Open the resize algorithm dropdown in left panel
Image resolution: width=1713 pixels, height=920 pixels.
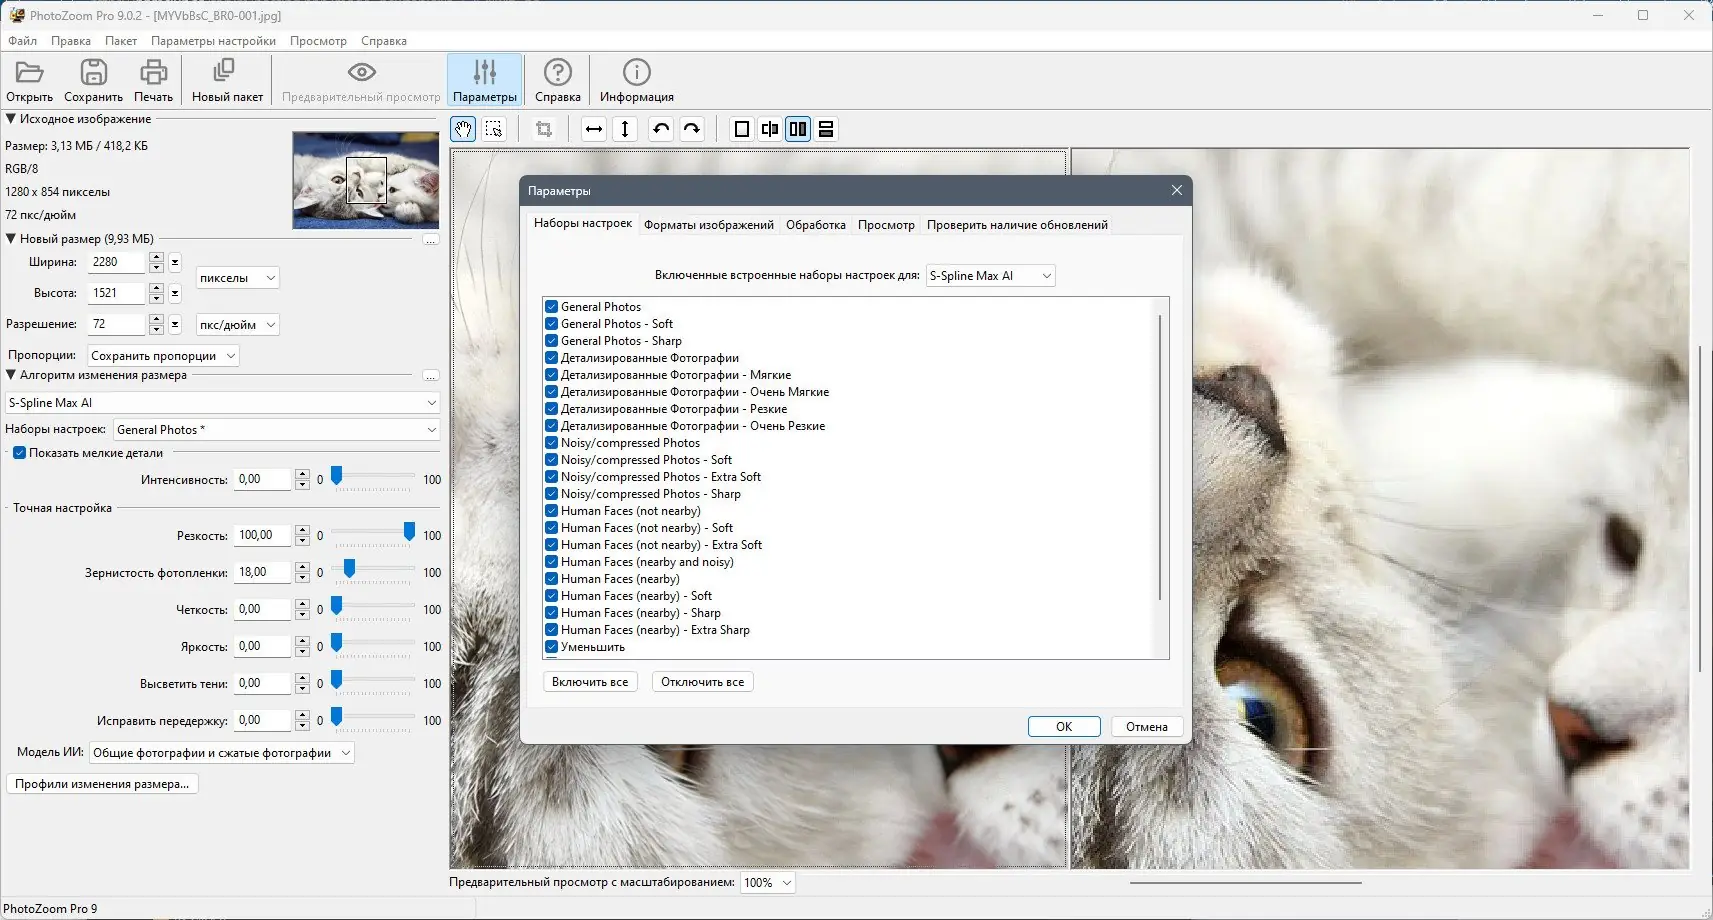[222, 403]
